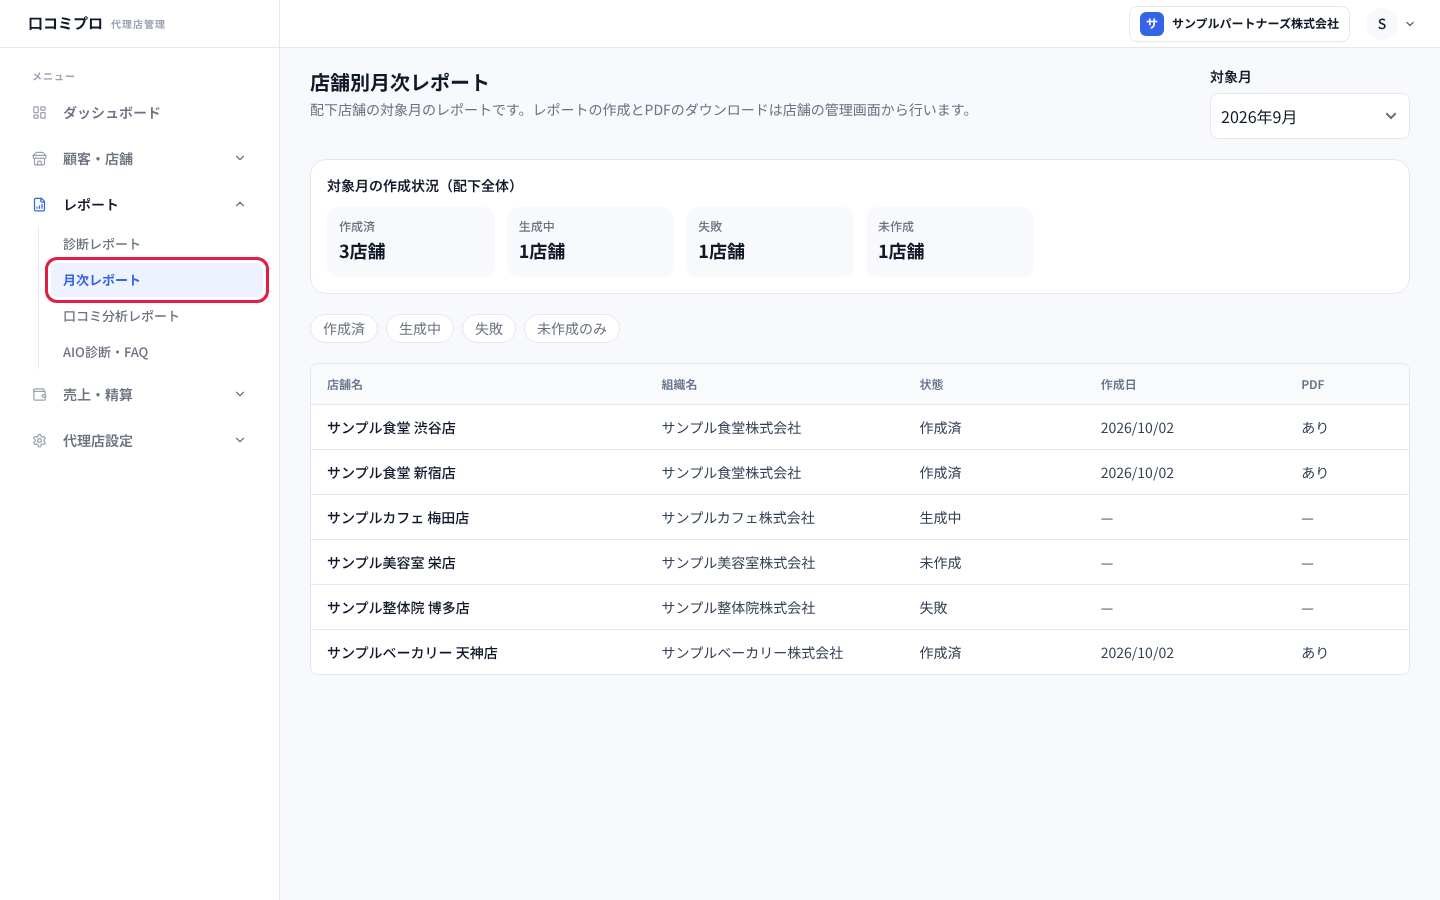Click サンプルベーカリー 天神店 store name
1440x900 pixels.
coord(412,653)
